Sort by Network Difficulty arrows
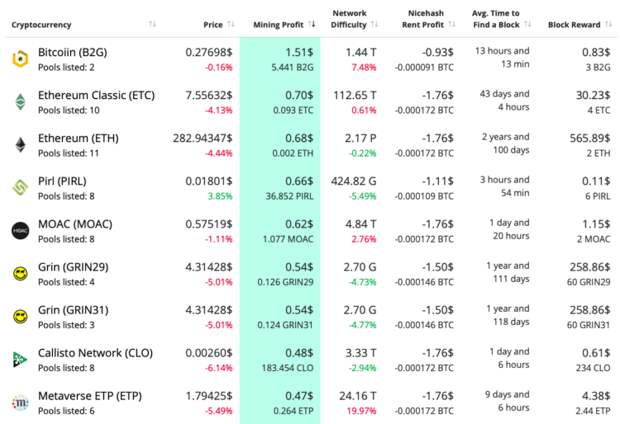This screenshot has height=424, width=620. 375,25
